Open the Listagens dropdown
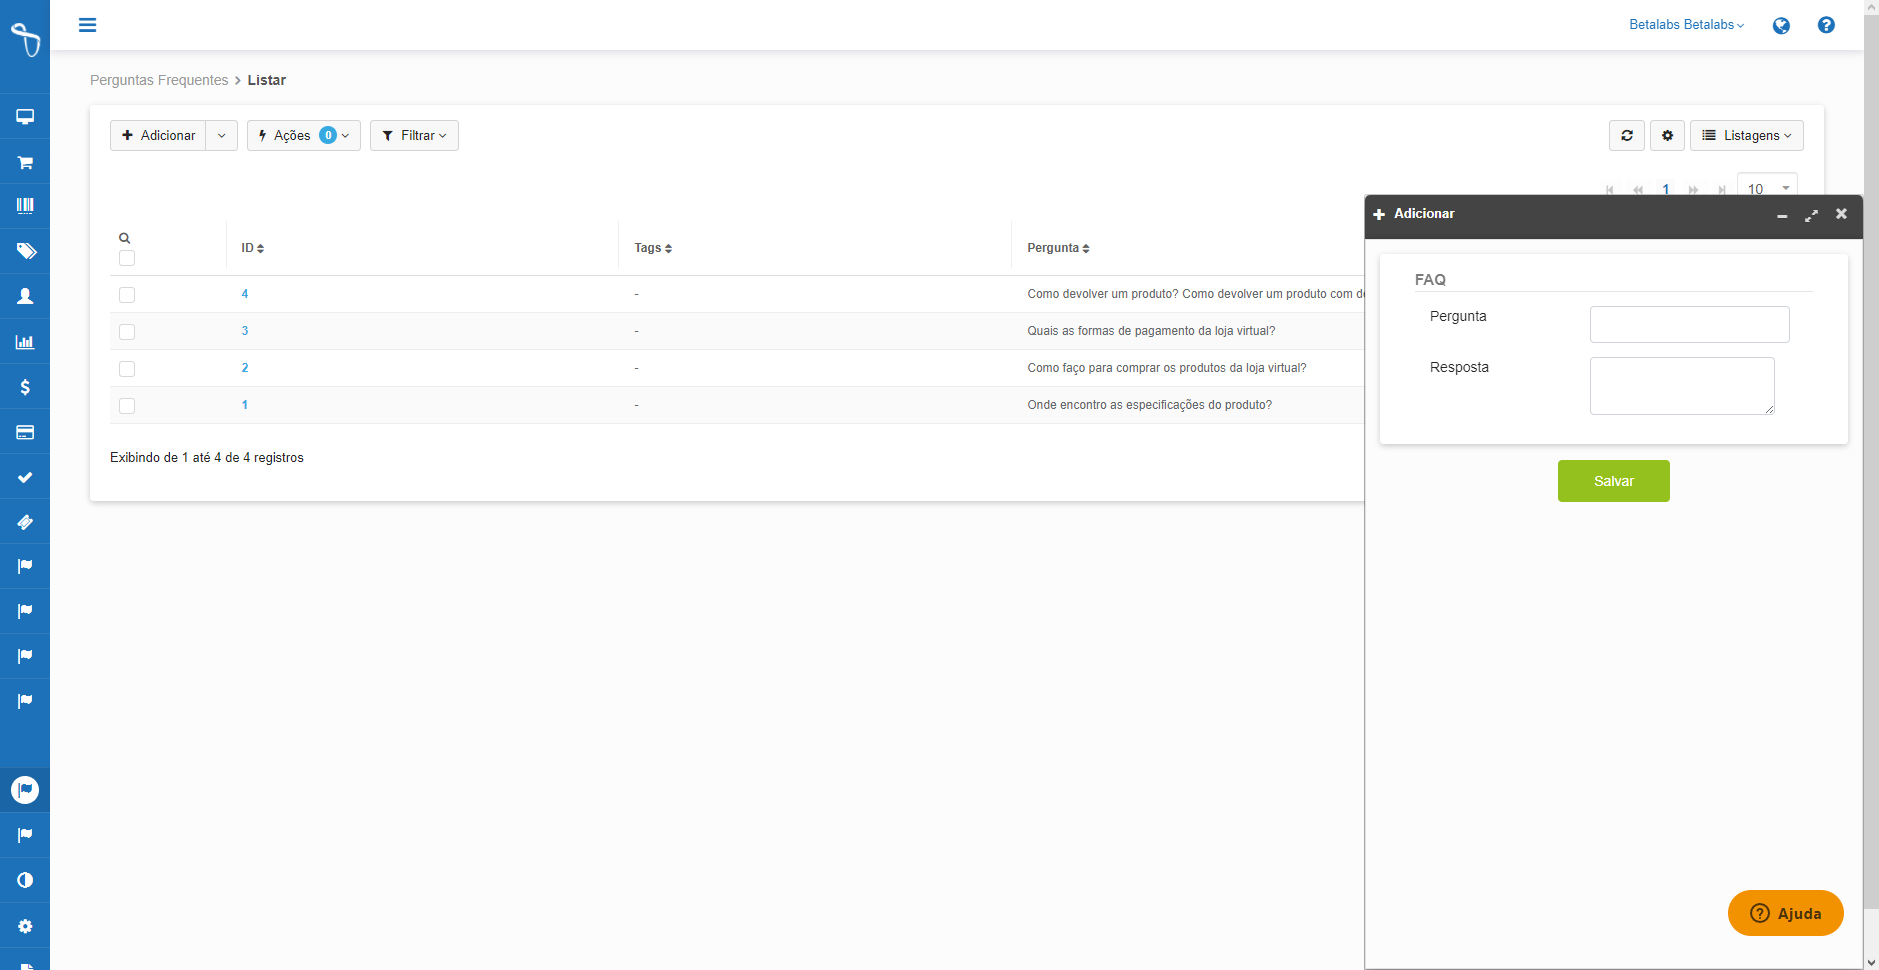This screenshot has width=1879, height=970. (x=1746, y=136)
